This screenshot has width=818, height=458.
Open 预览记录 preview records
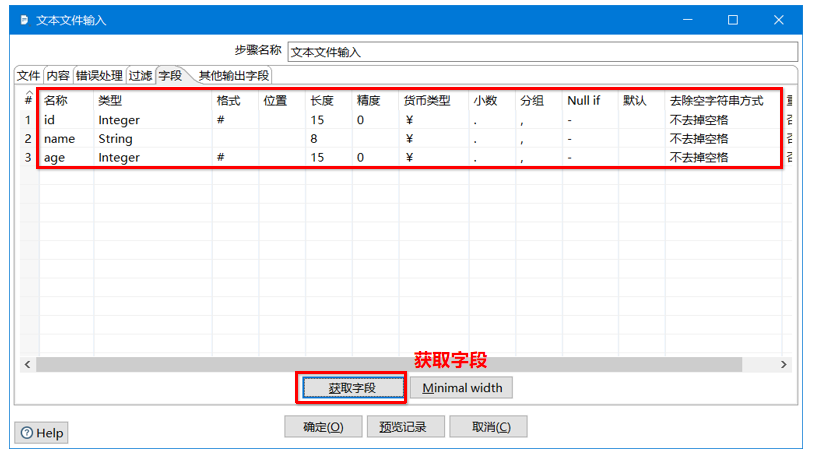(x=405, y=427)
